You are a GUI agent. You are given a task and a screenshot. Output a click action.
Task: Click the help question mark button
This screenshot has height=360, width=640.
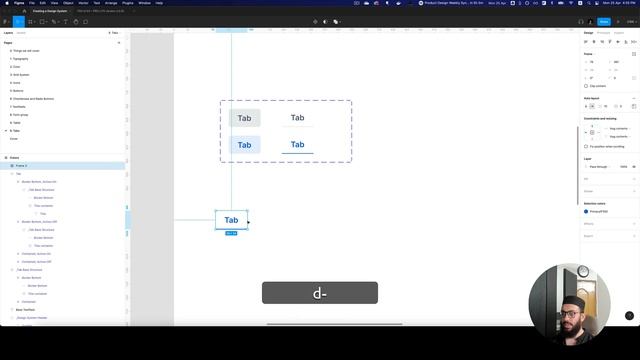(629, 316)
